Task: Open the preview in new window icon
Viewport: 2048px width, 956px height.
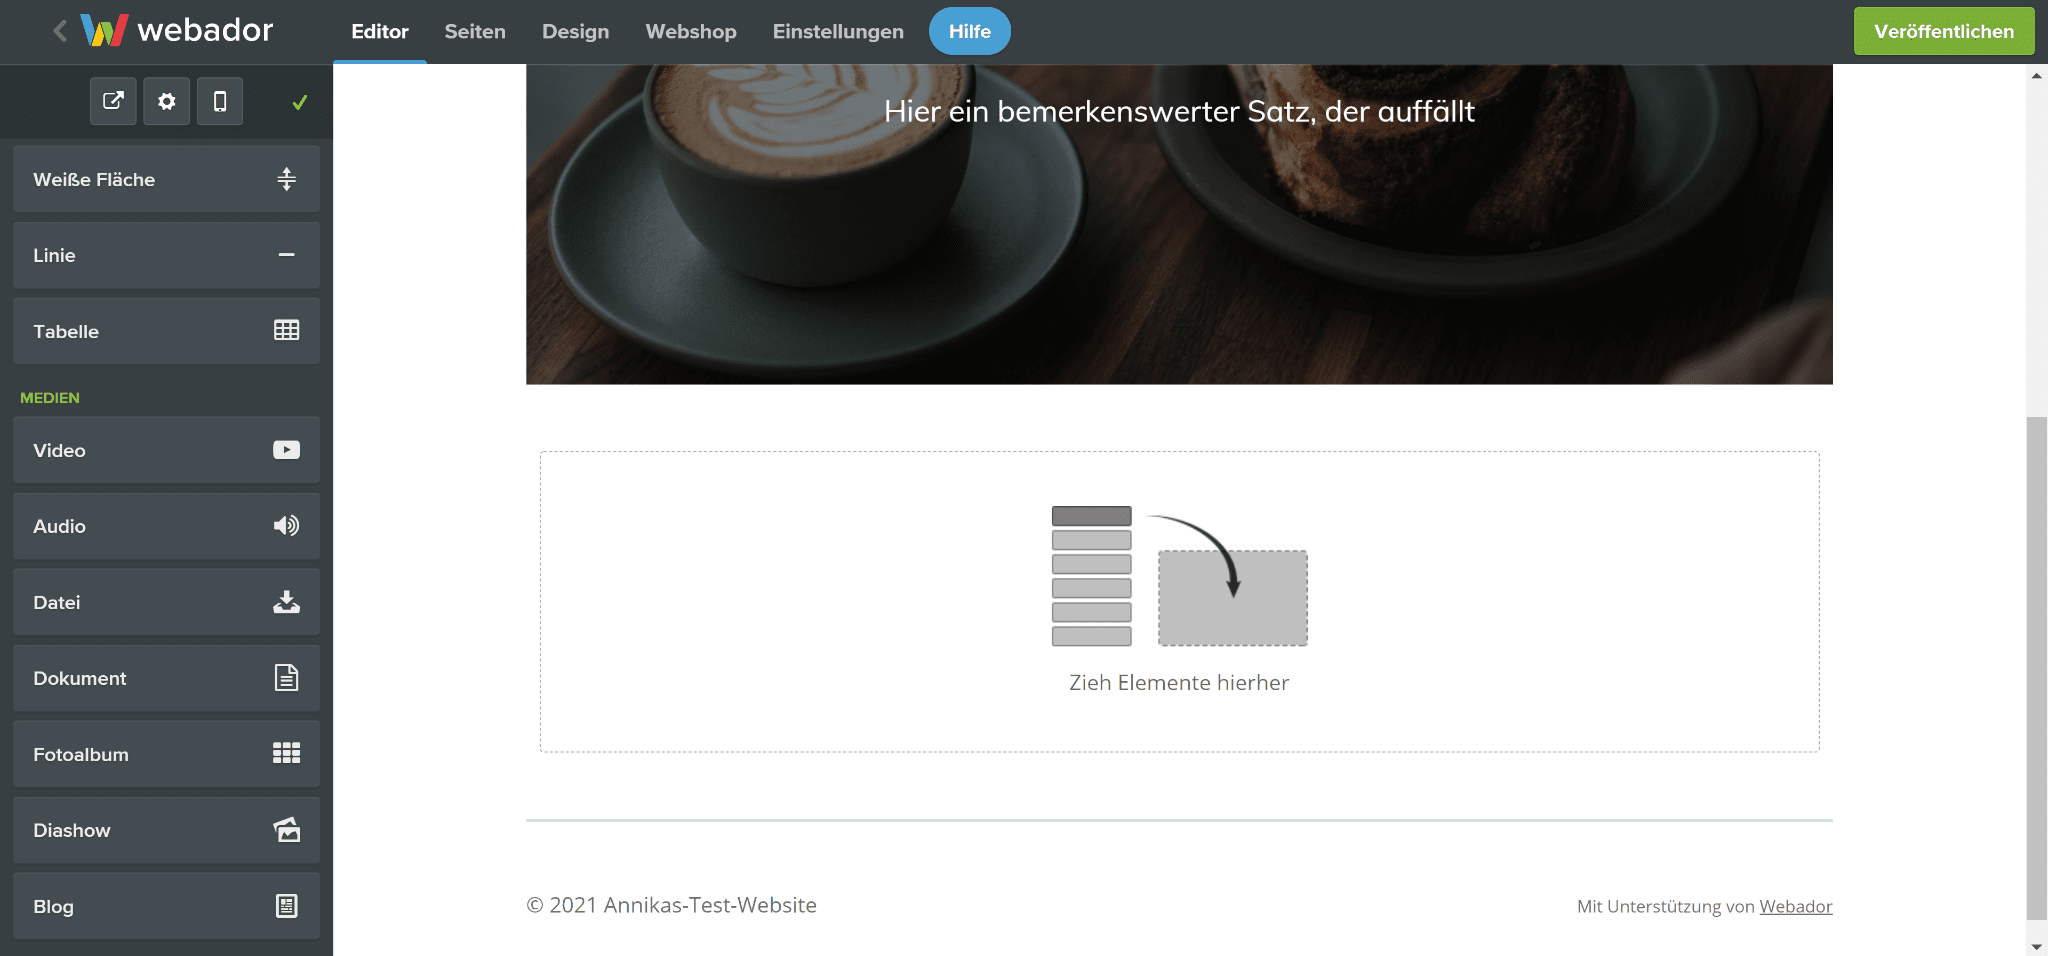Action: 113,101
